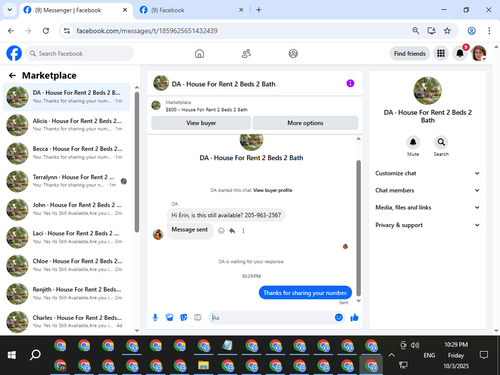The width and height of the screenshot is (500, 375).
Task: Mute this conversation bell icon
Action: pos(413,142)
